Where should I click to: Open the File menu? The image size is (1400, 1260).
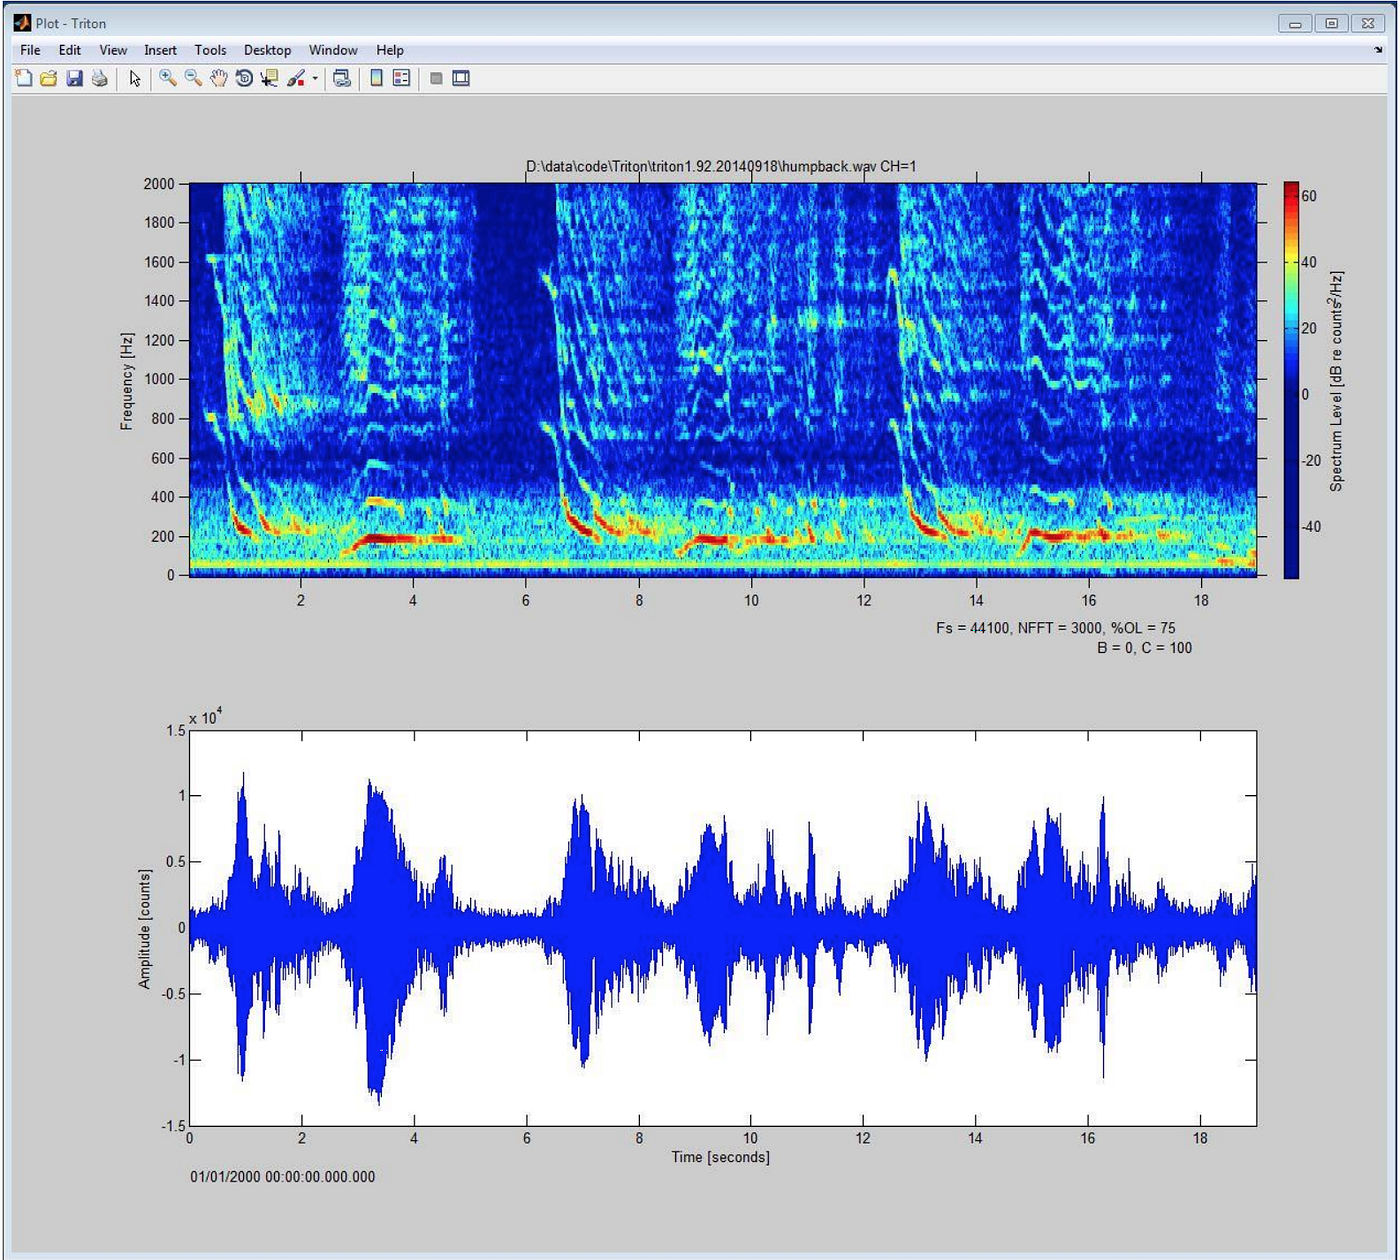click(x=30, y=50)
